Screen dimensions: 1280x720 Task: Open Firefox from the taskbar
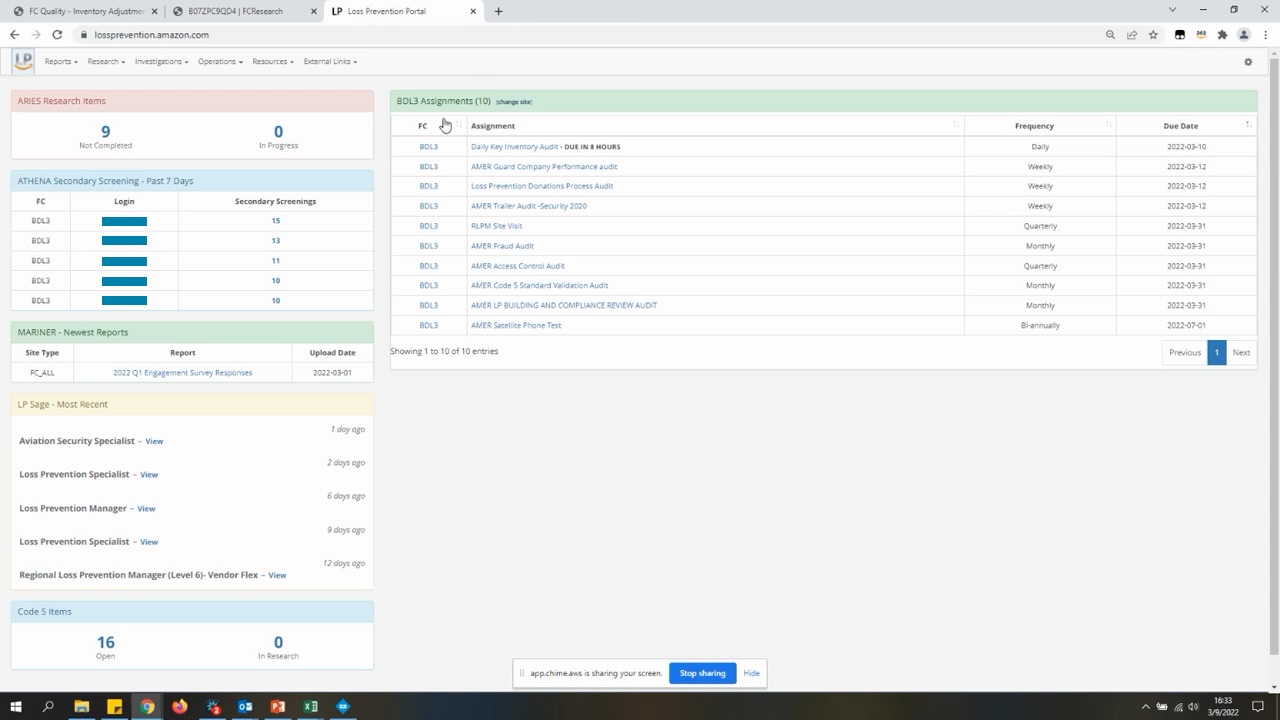(x=180, y=707)
